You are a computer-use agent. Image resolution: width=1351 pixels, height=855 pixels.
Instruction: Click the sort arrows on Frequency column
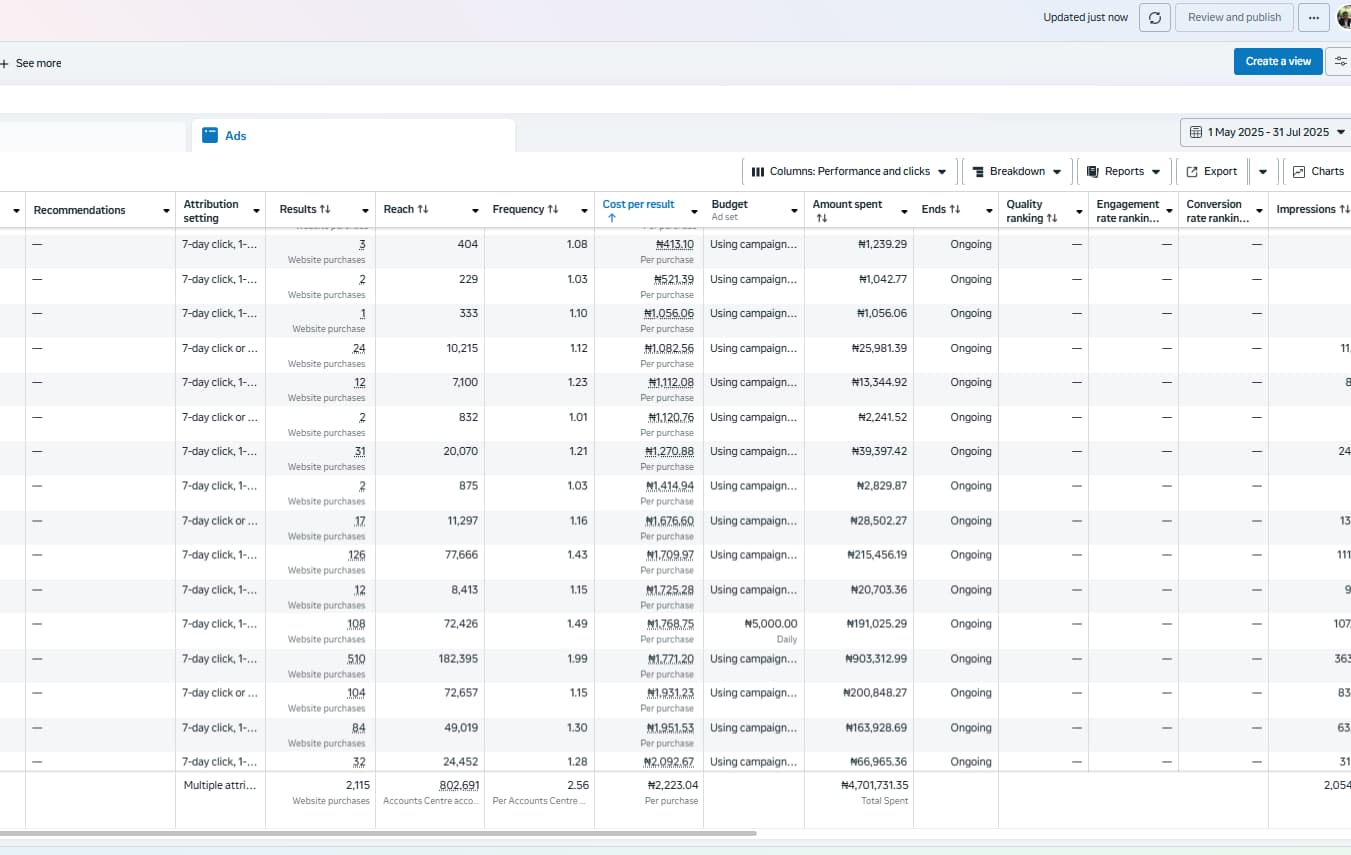(x=554, y=210)
